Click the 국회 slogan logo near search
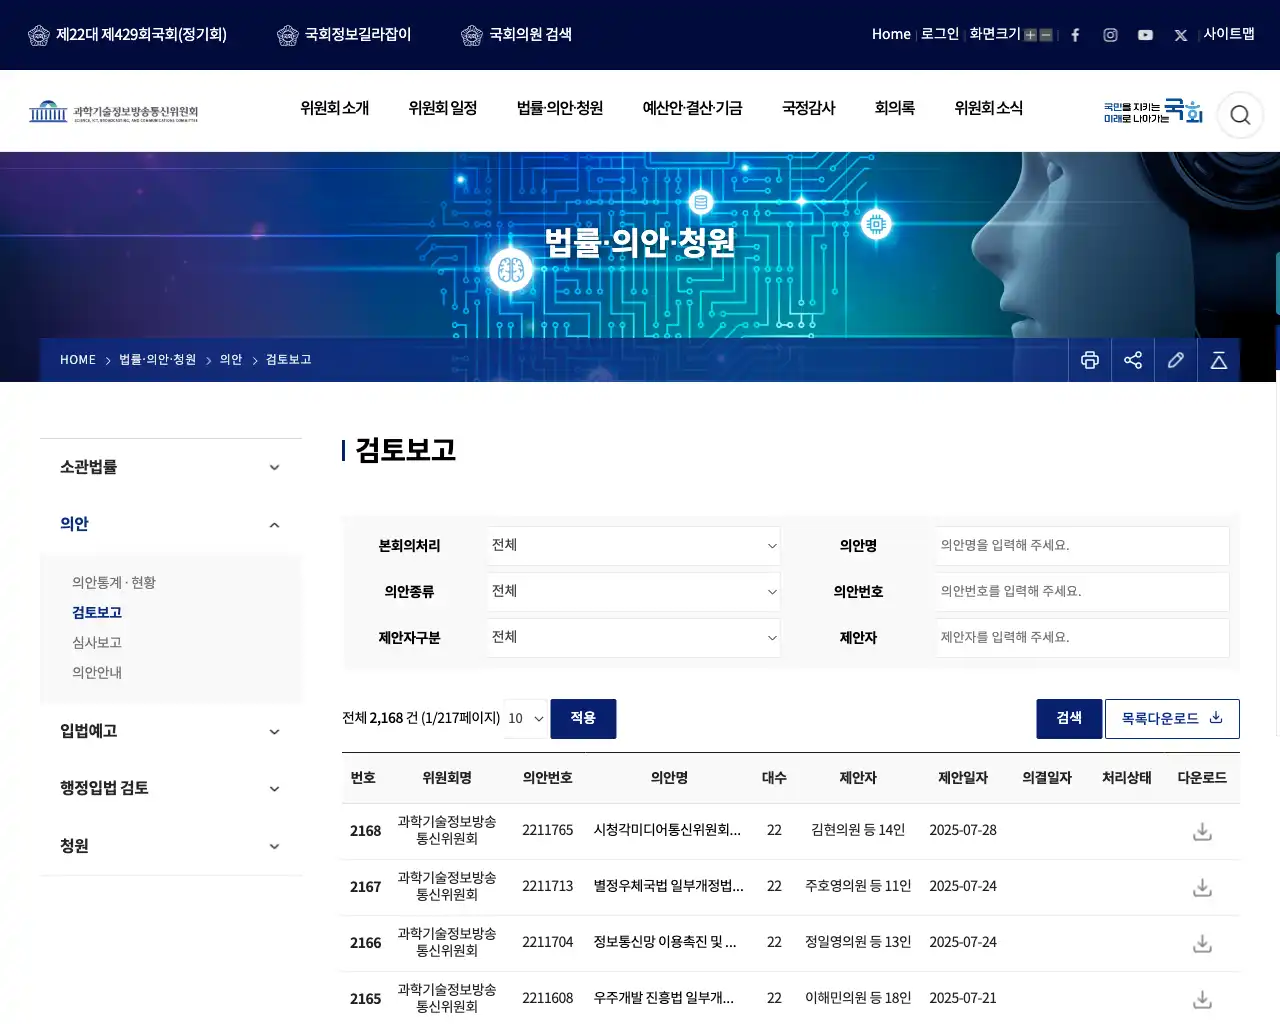The image size is (1280, 1024). coord(1153,111)
